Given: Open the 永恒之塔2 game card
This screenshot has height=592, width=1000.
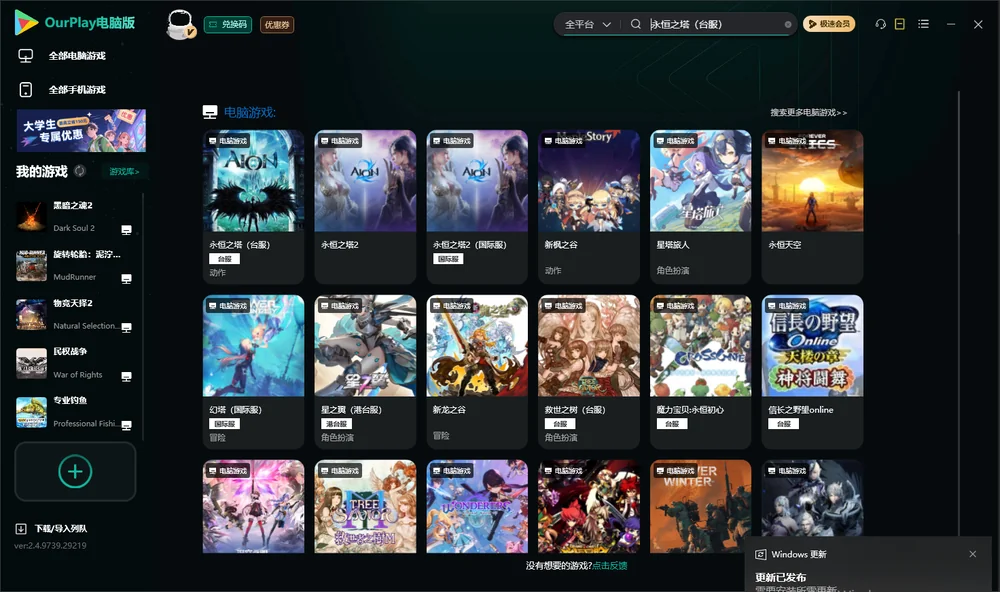Looking at the screenshot, I should point(365,207).
